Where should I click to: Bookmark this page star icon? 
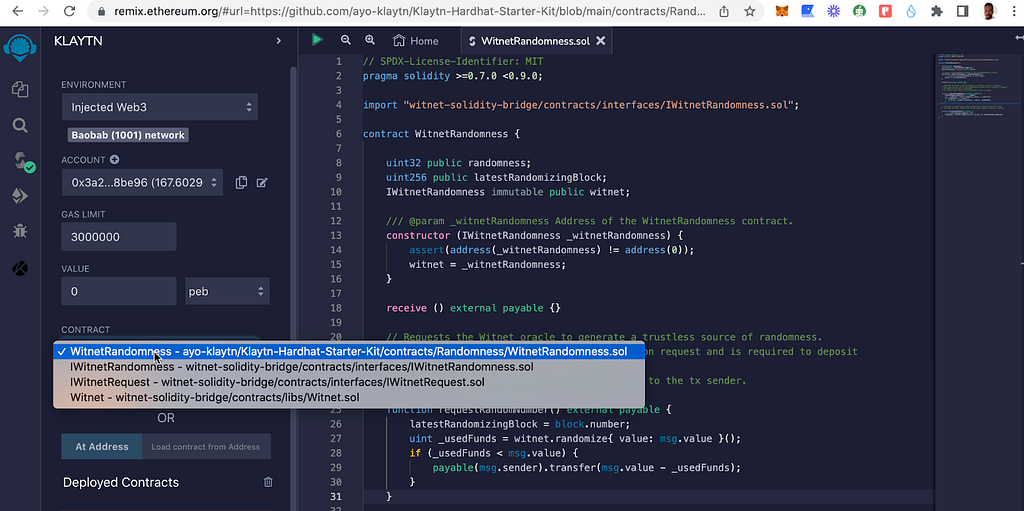tap(750, 12)
